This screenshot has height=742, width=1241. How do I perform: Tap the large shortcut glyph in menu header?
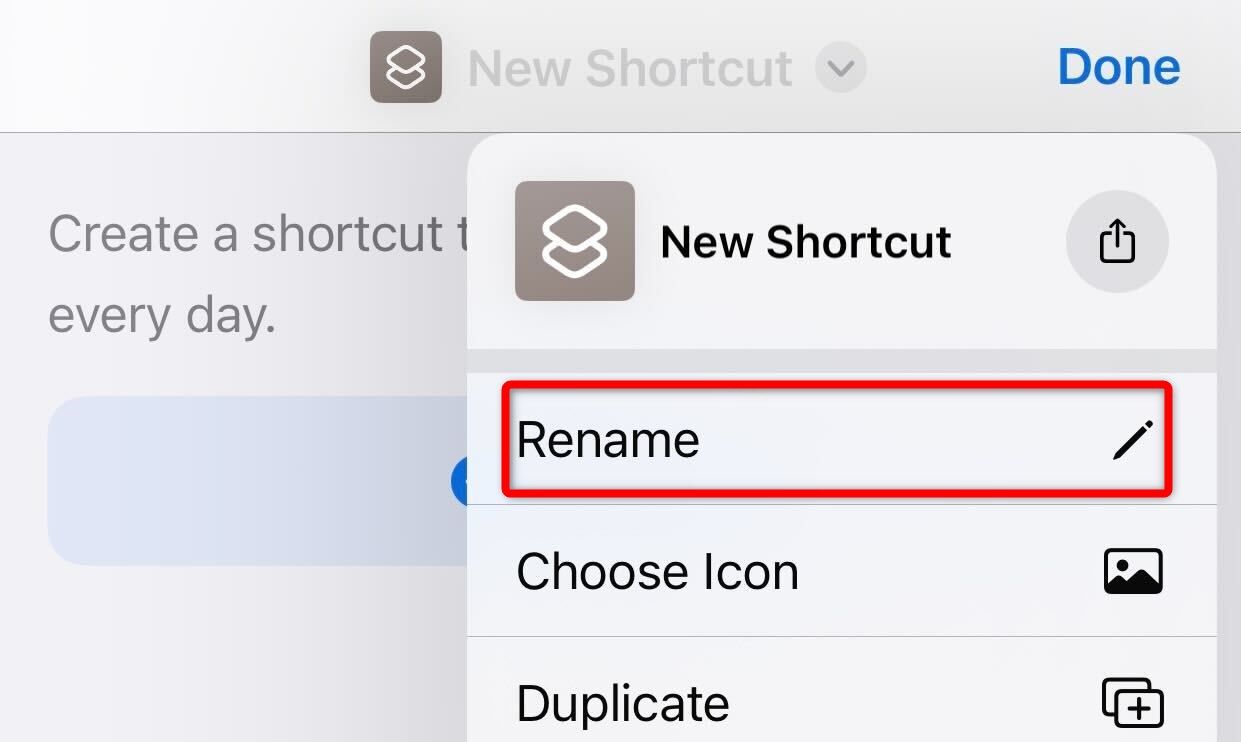[x=574, y=241]
